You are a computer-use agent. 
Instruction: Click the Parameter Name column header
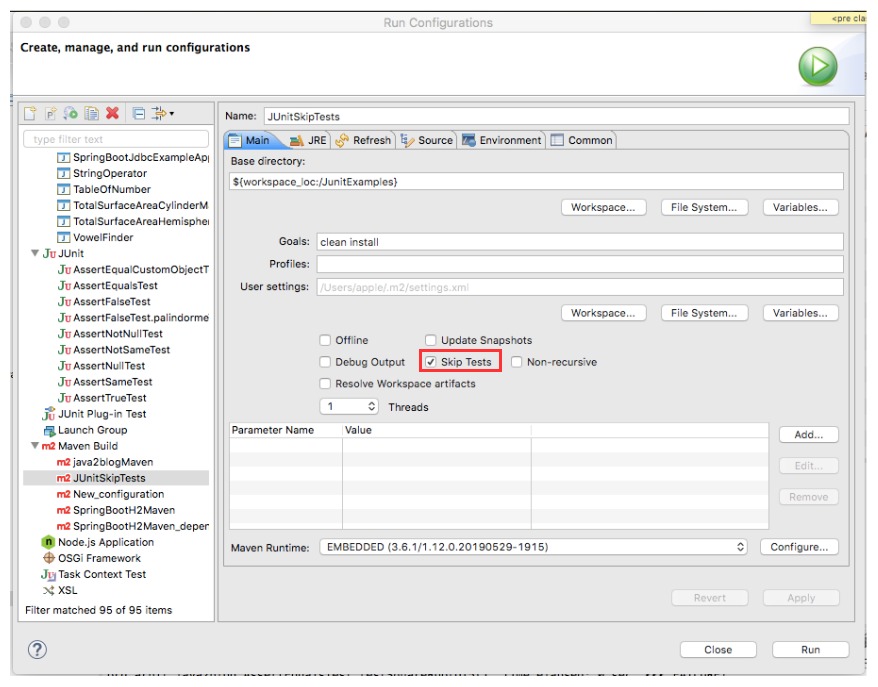pos(286,430)
